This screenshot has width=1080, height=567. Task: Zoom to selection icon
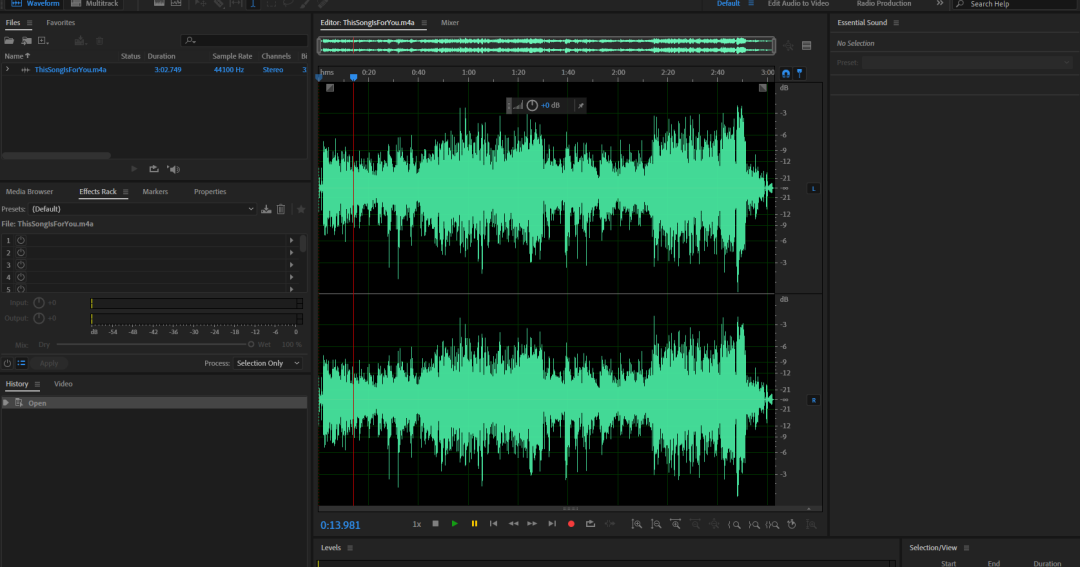tap(772, 524)
